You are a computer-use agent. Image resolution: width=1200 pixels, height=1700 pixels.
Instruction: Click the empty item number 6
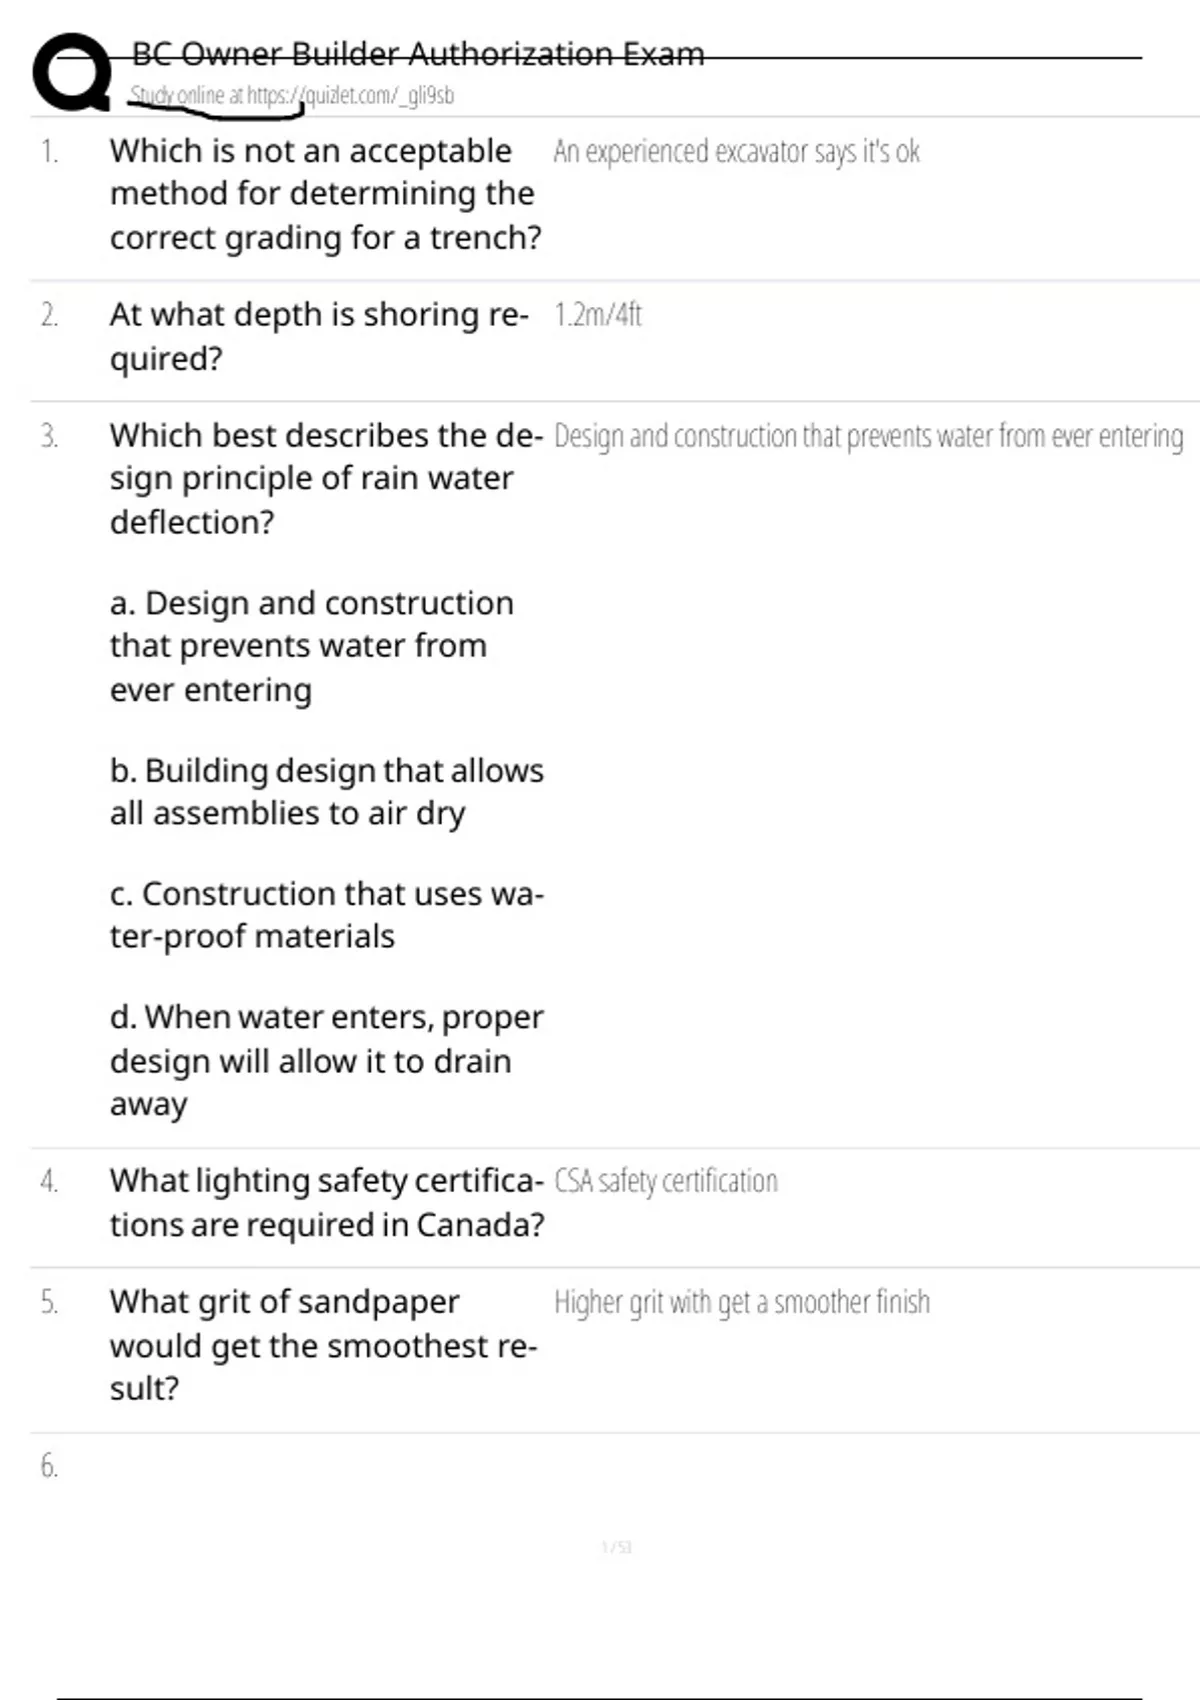[x=49, y=1466]
